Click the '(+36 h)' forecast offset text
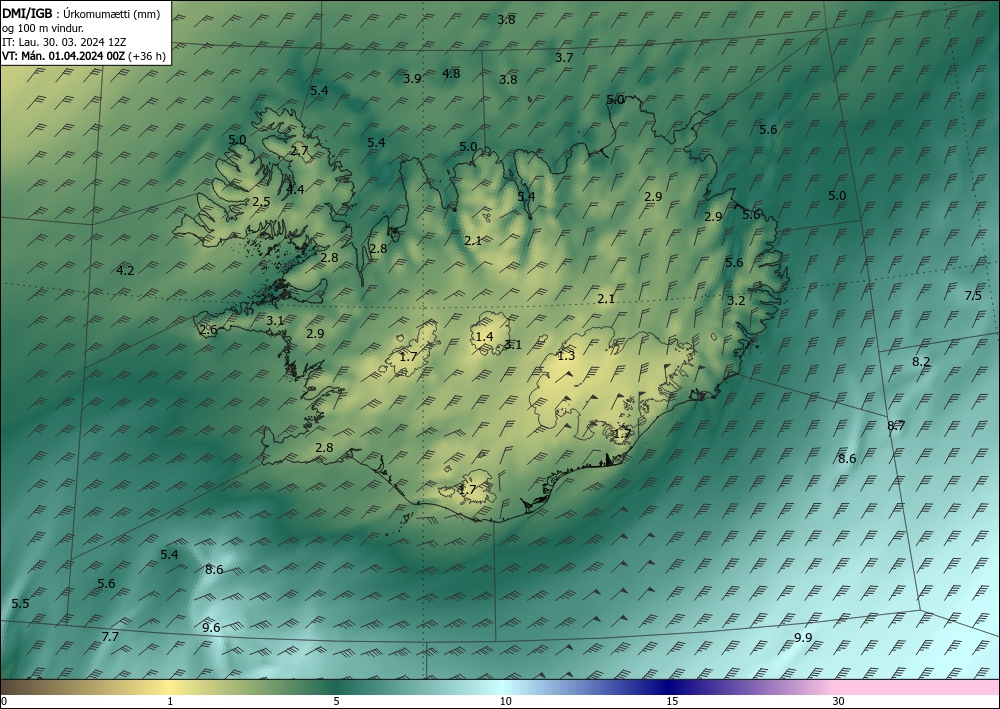 (147, 56)
